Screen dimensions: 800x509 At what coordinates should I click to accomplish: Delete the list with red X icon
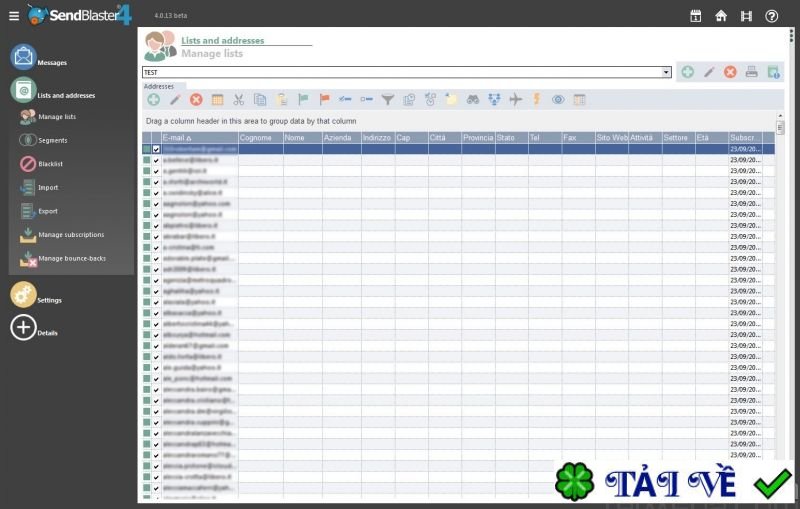coord(730,72)
